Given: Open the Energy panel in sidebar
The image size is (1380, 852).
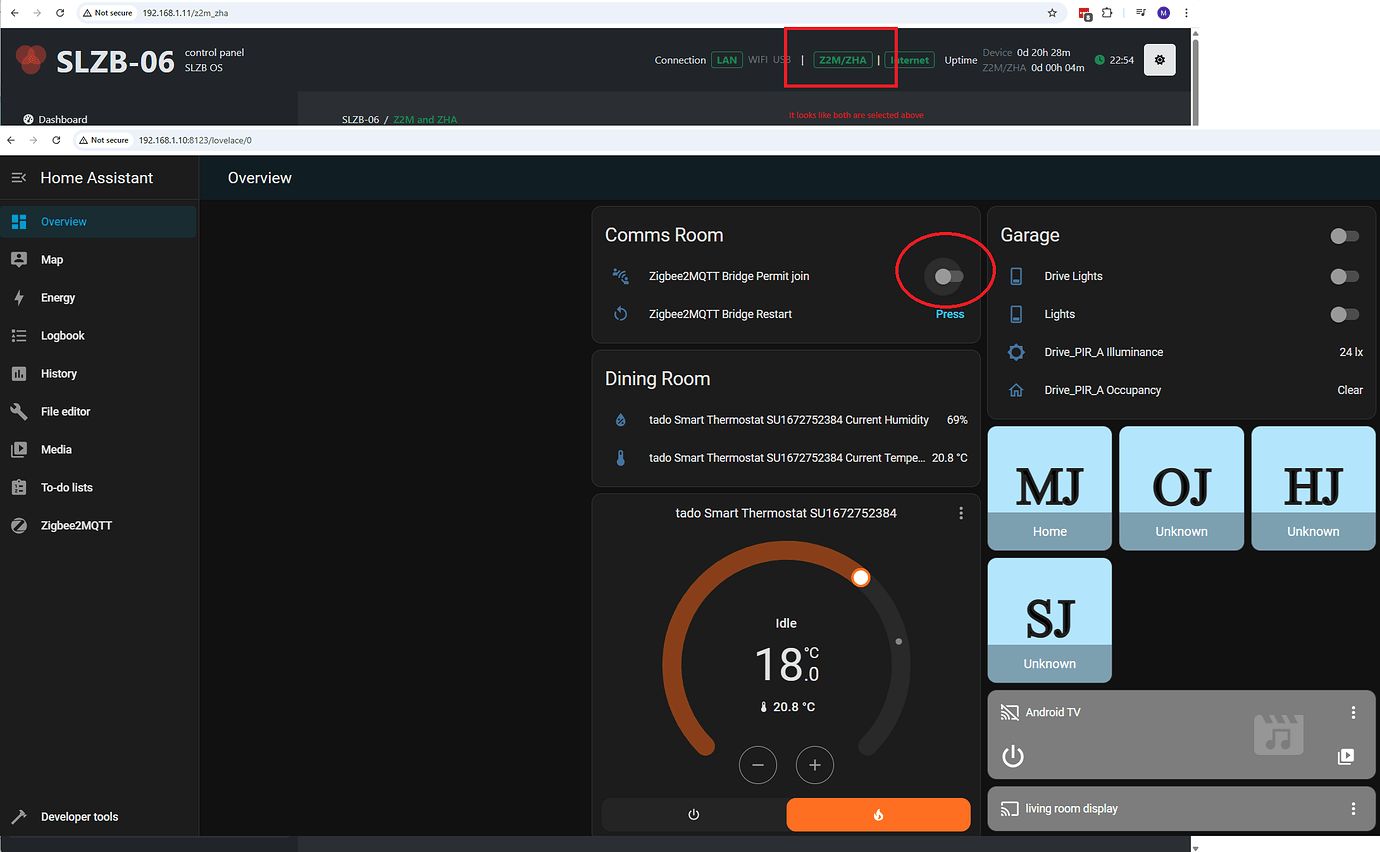Looking at the screenshot, I should pyautogui.click(x=98, y=298).
